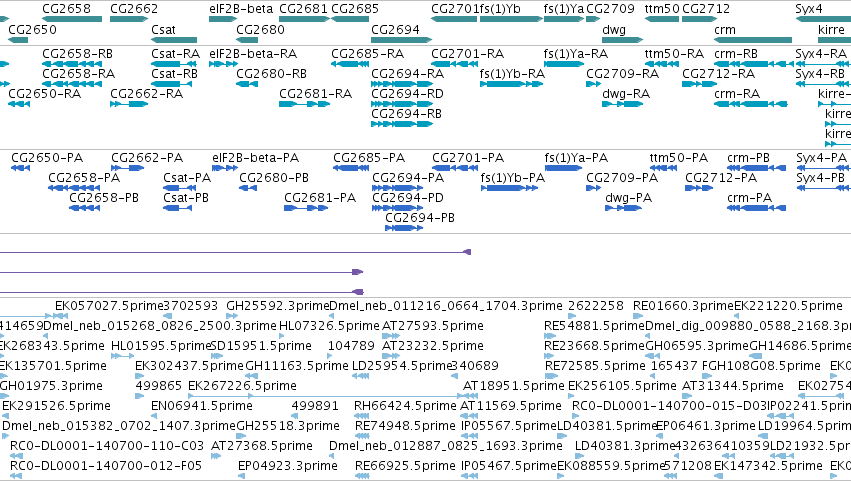Select transcript label Syx4-RB

(820, 74)
